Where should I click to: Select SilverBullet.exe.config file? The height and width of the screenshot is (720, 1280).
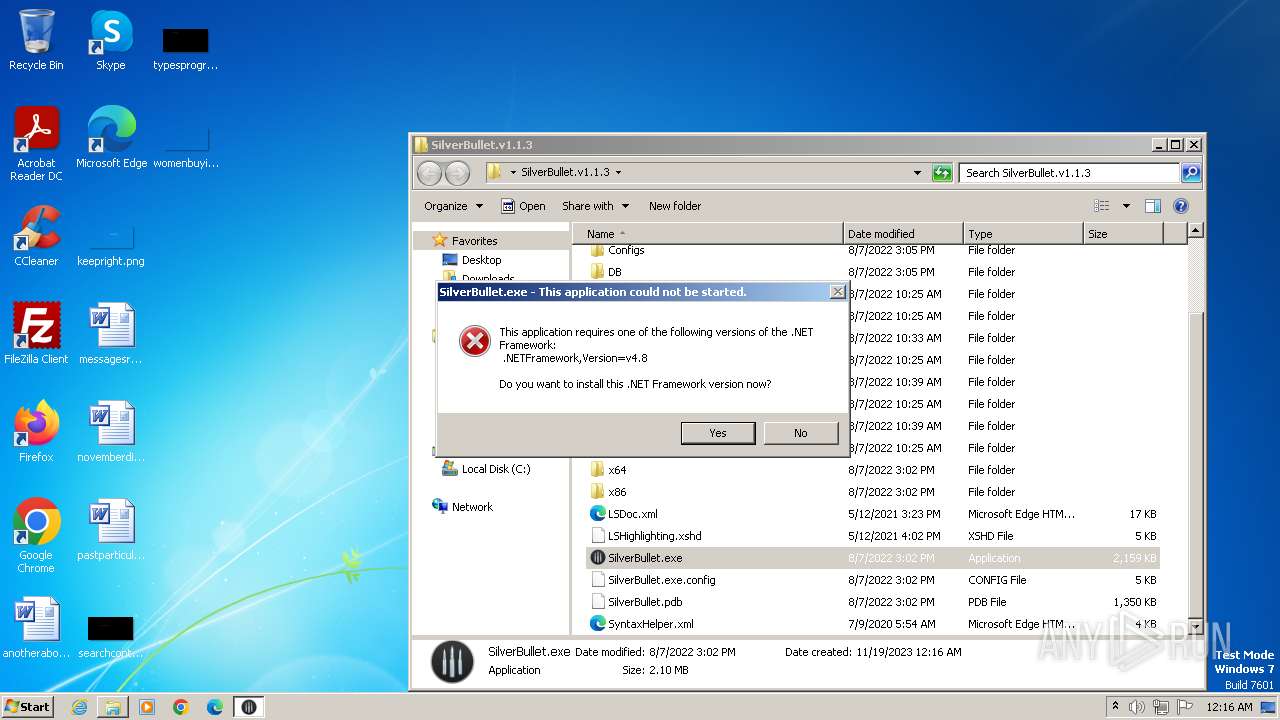tap(661, 580)
